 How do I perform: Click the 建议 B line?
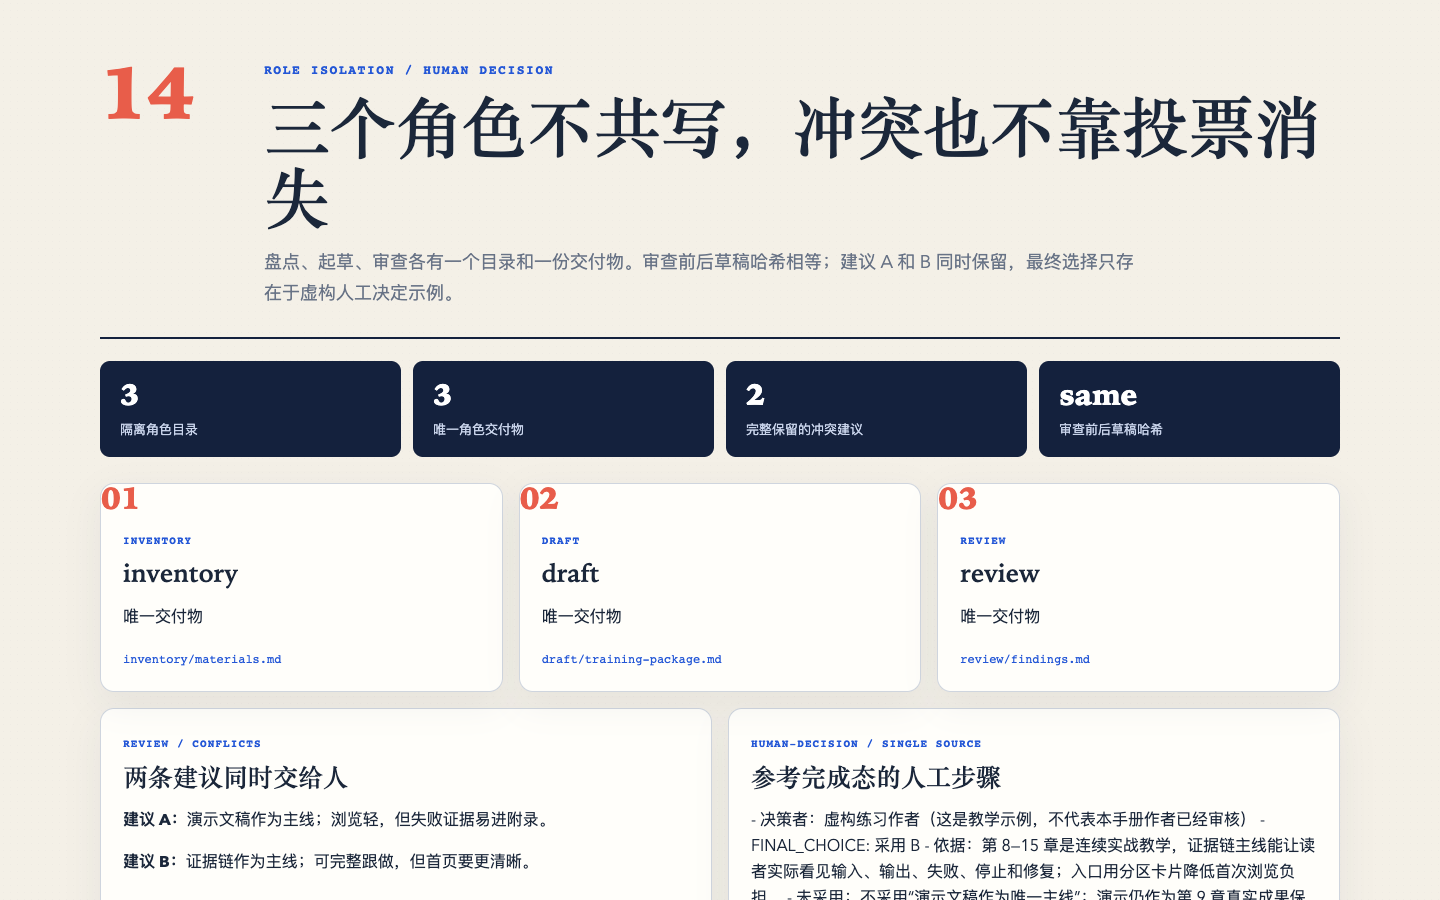330,861
